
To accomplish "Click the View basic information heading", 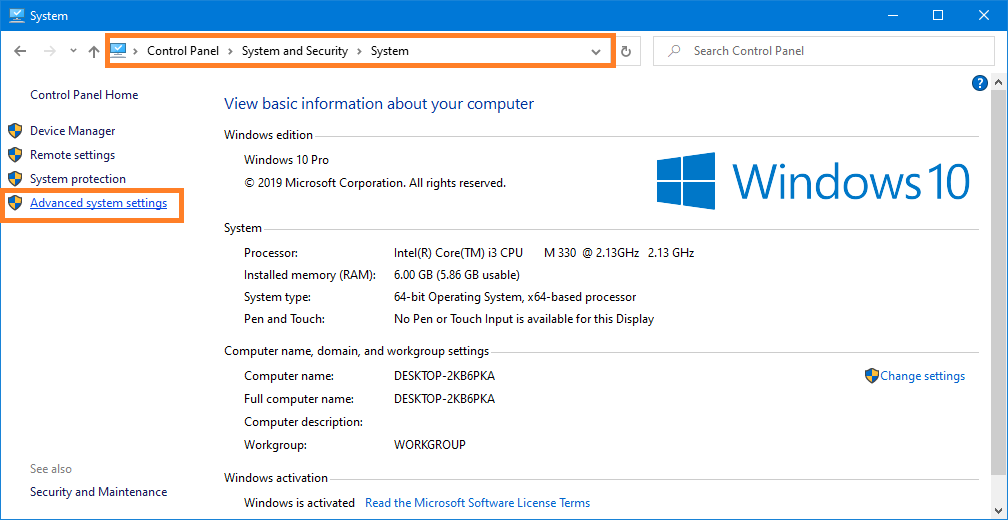I will pos(379,103).
